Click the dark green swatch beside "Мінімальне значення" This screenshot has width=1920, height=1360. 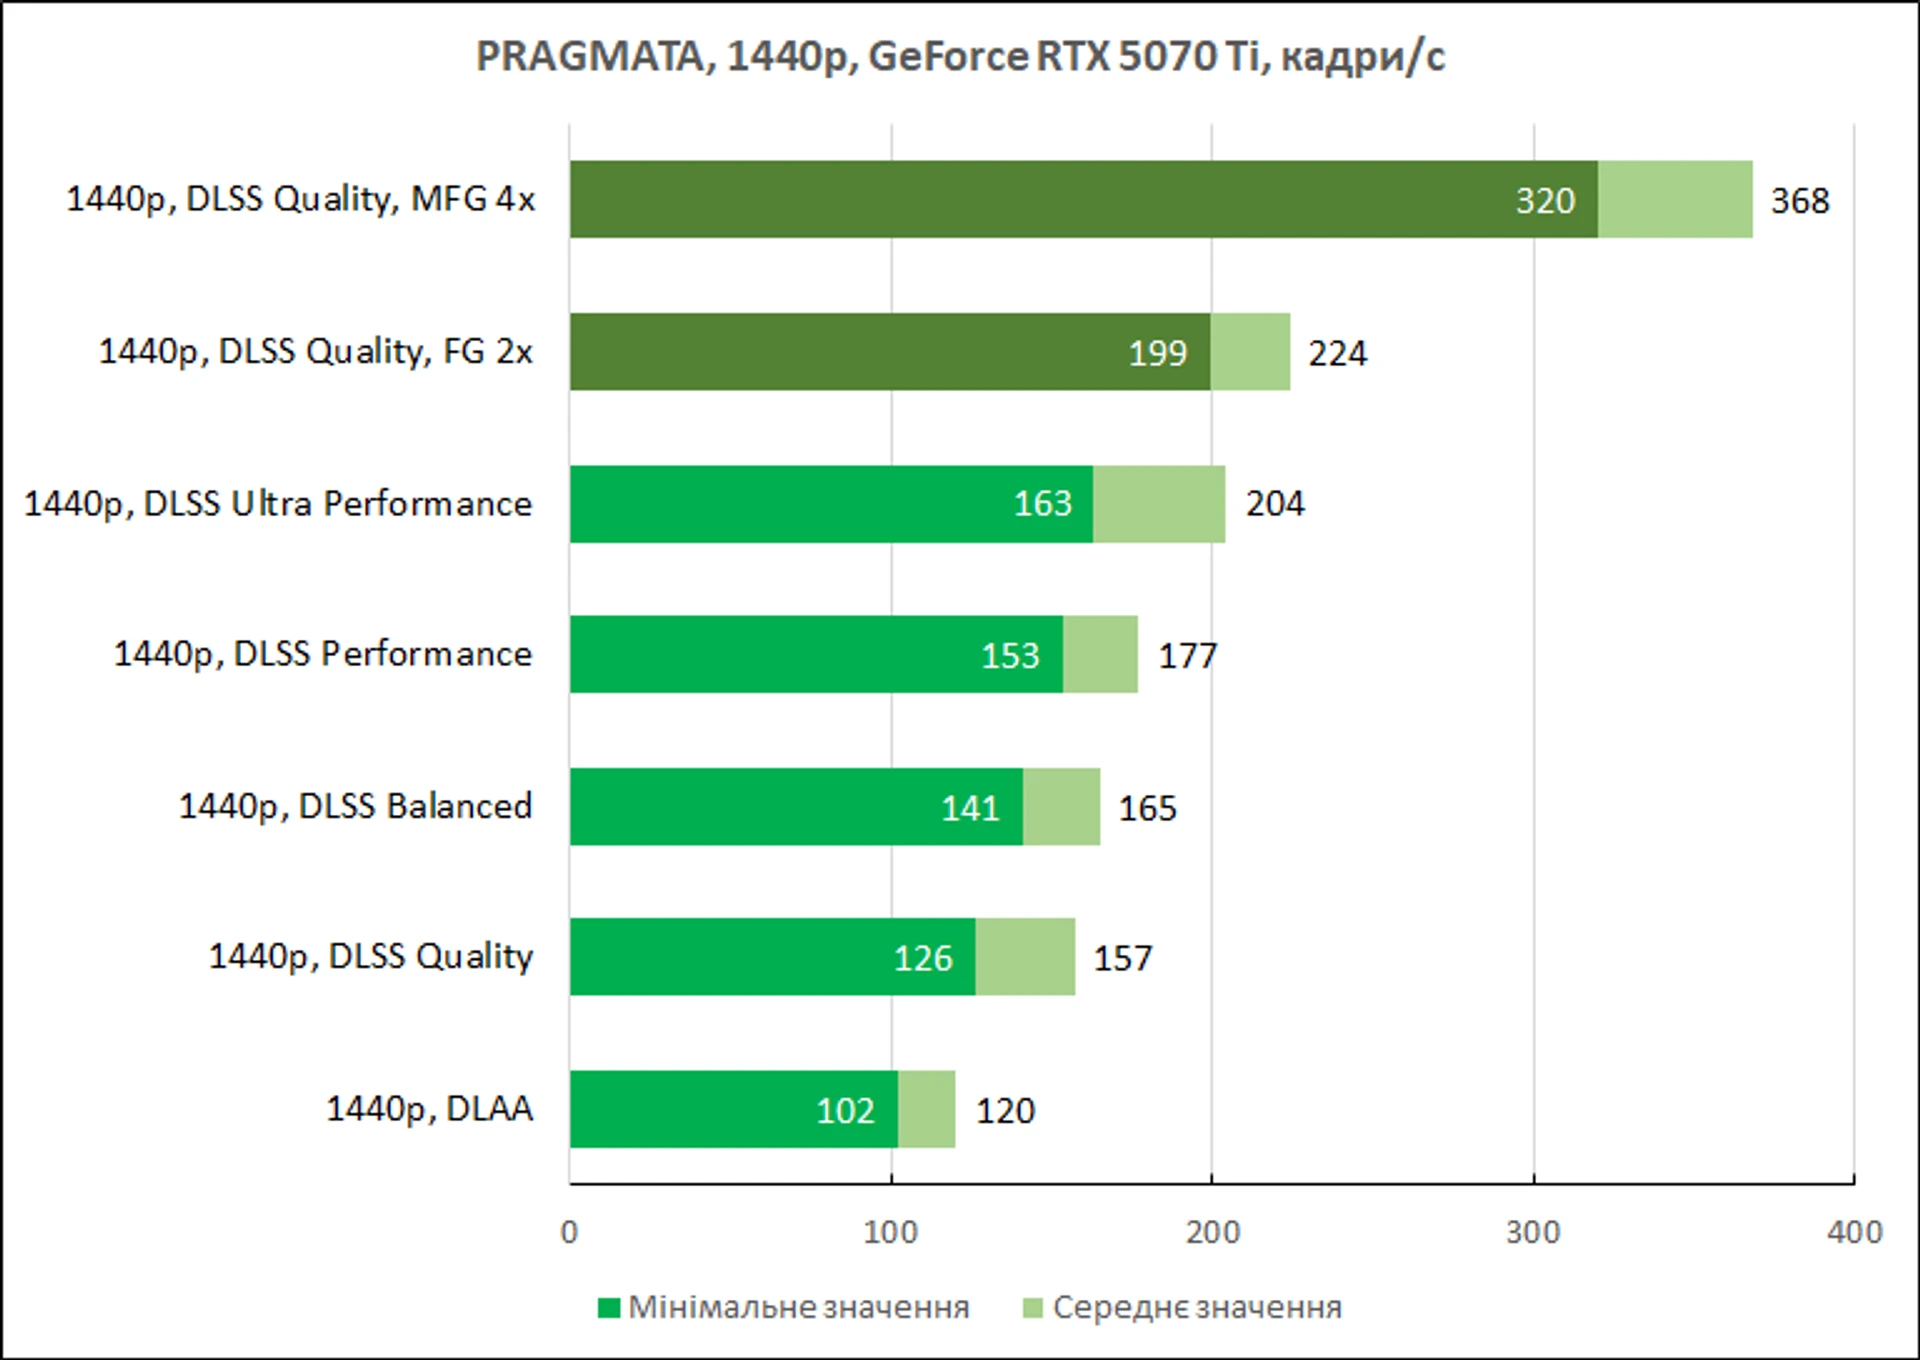[x=609, y=1308]
